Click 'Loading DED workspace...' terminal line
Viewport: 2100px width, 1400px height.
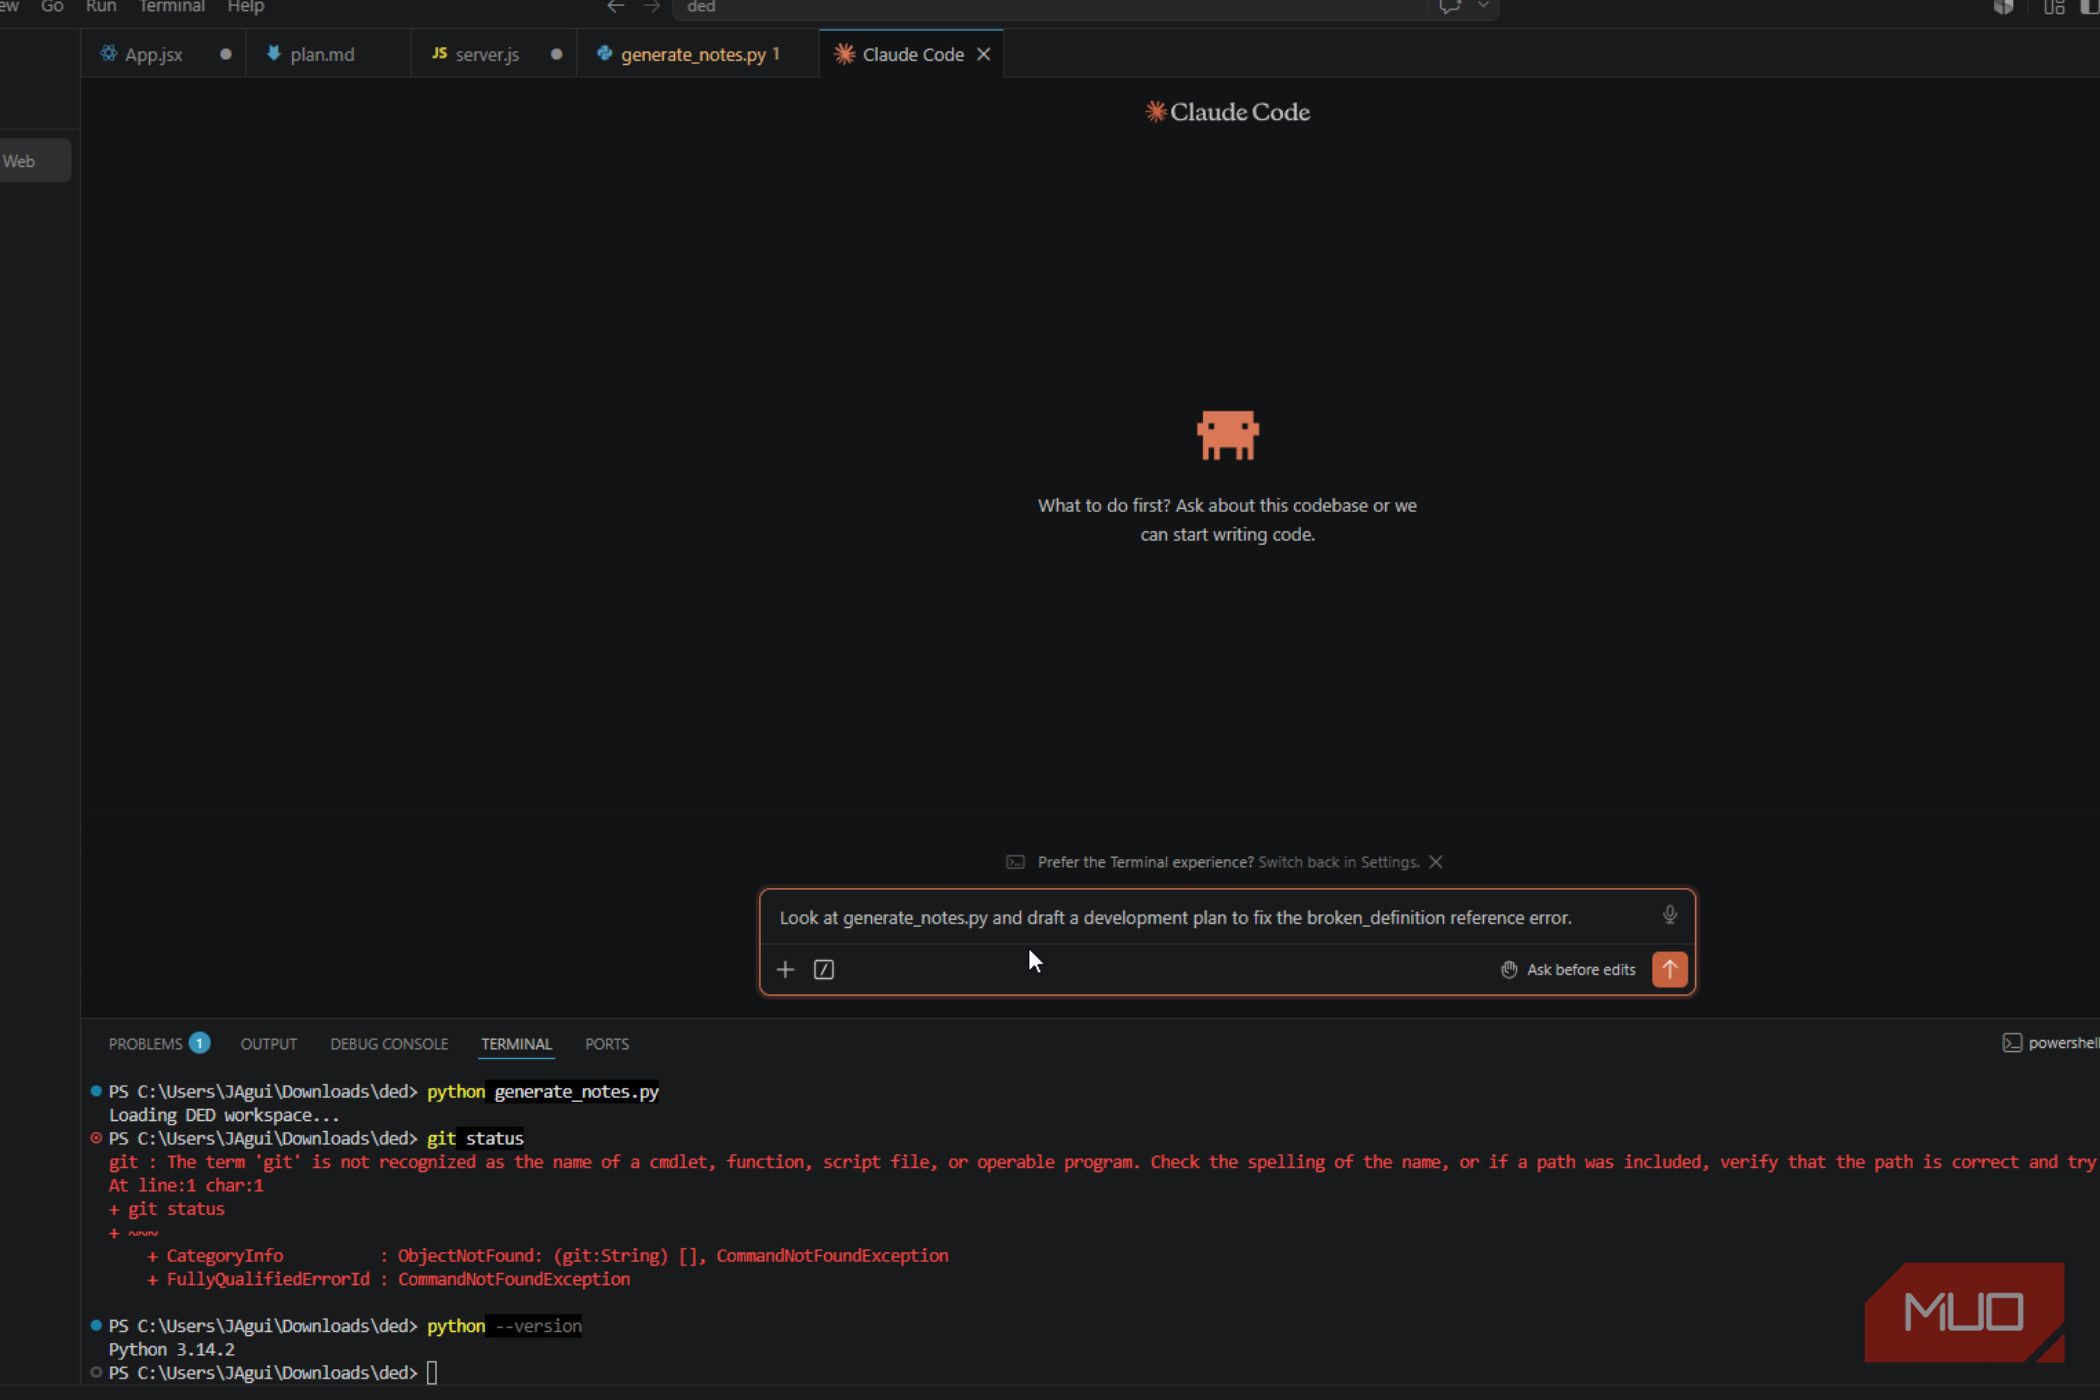pos(224,1115)
